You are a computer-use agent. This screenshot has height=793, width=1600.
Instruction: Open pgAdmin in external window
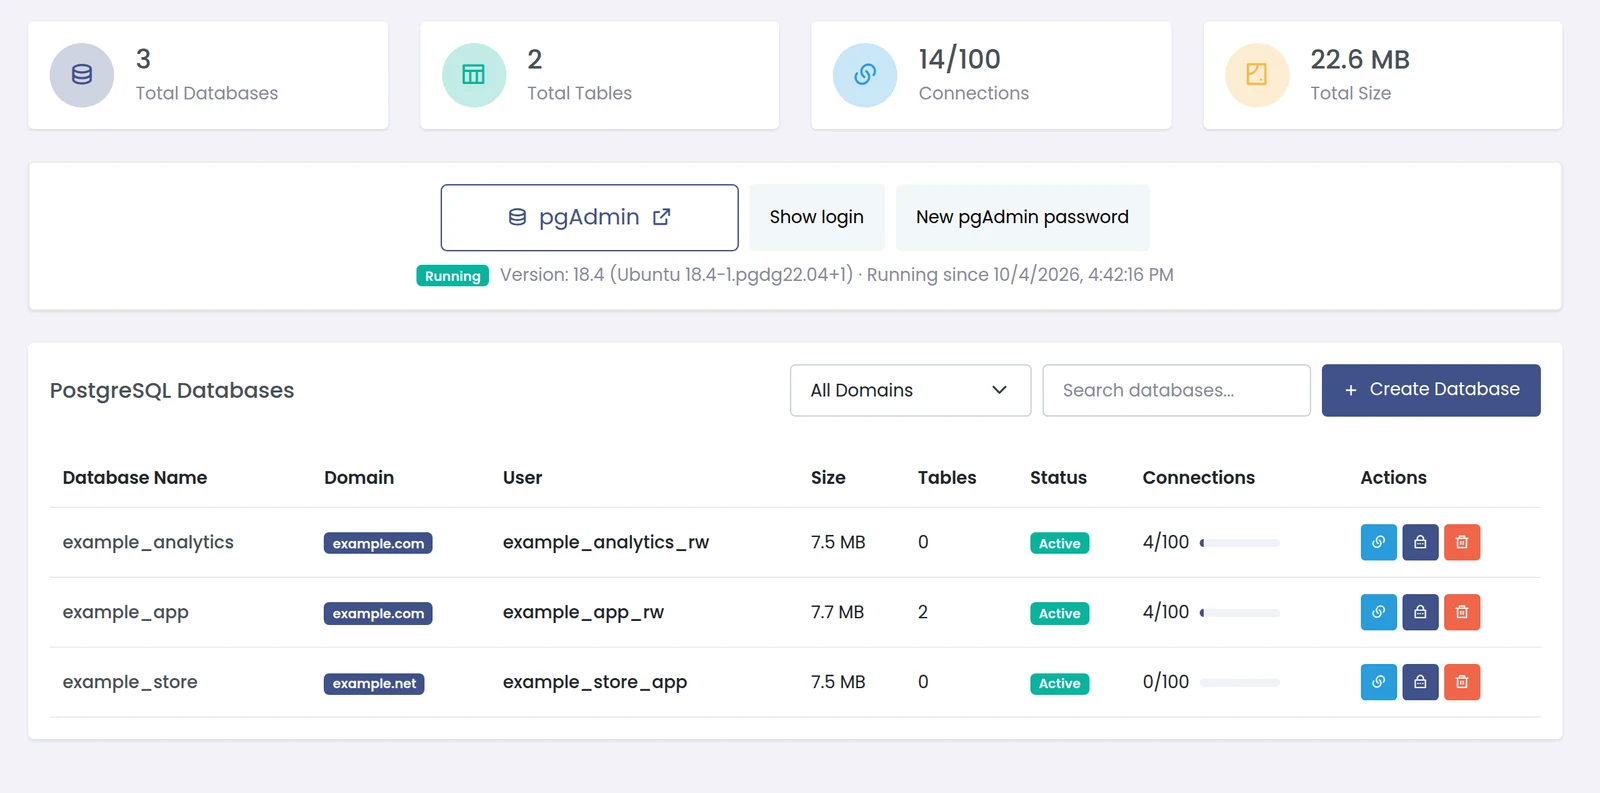pyautogui.click(x=589, y=217)
